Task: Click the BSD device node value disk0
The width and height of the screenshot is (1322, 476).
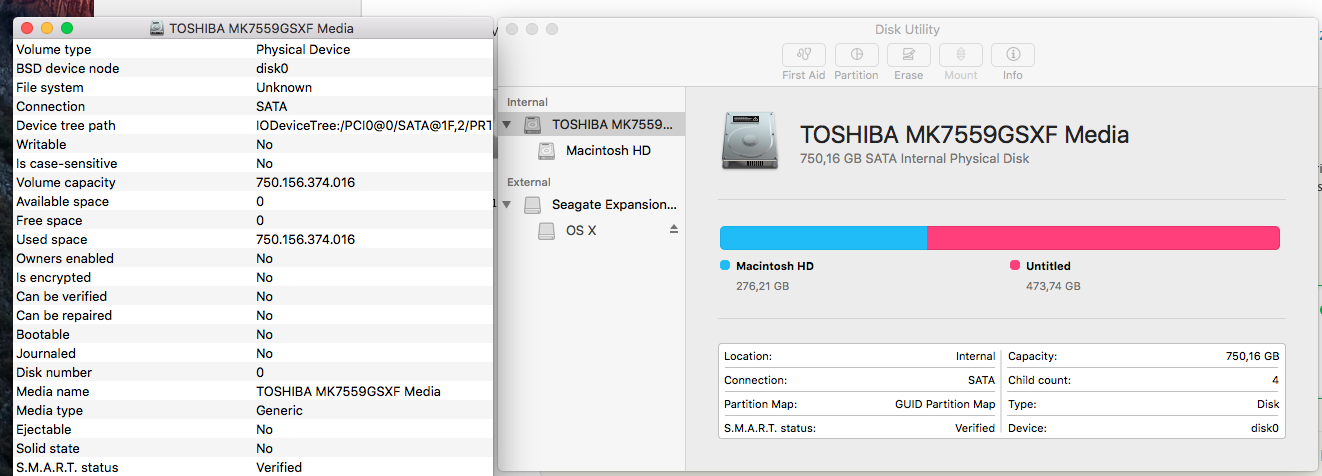Action: click(272, 68)
